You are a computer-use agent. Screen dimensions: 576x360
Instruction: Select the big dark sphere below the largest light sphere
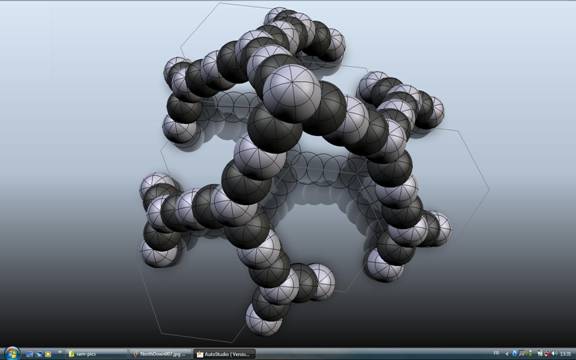[274, 129]
